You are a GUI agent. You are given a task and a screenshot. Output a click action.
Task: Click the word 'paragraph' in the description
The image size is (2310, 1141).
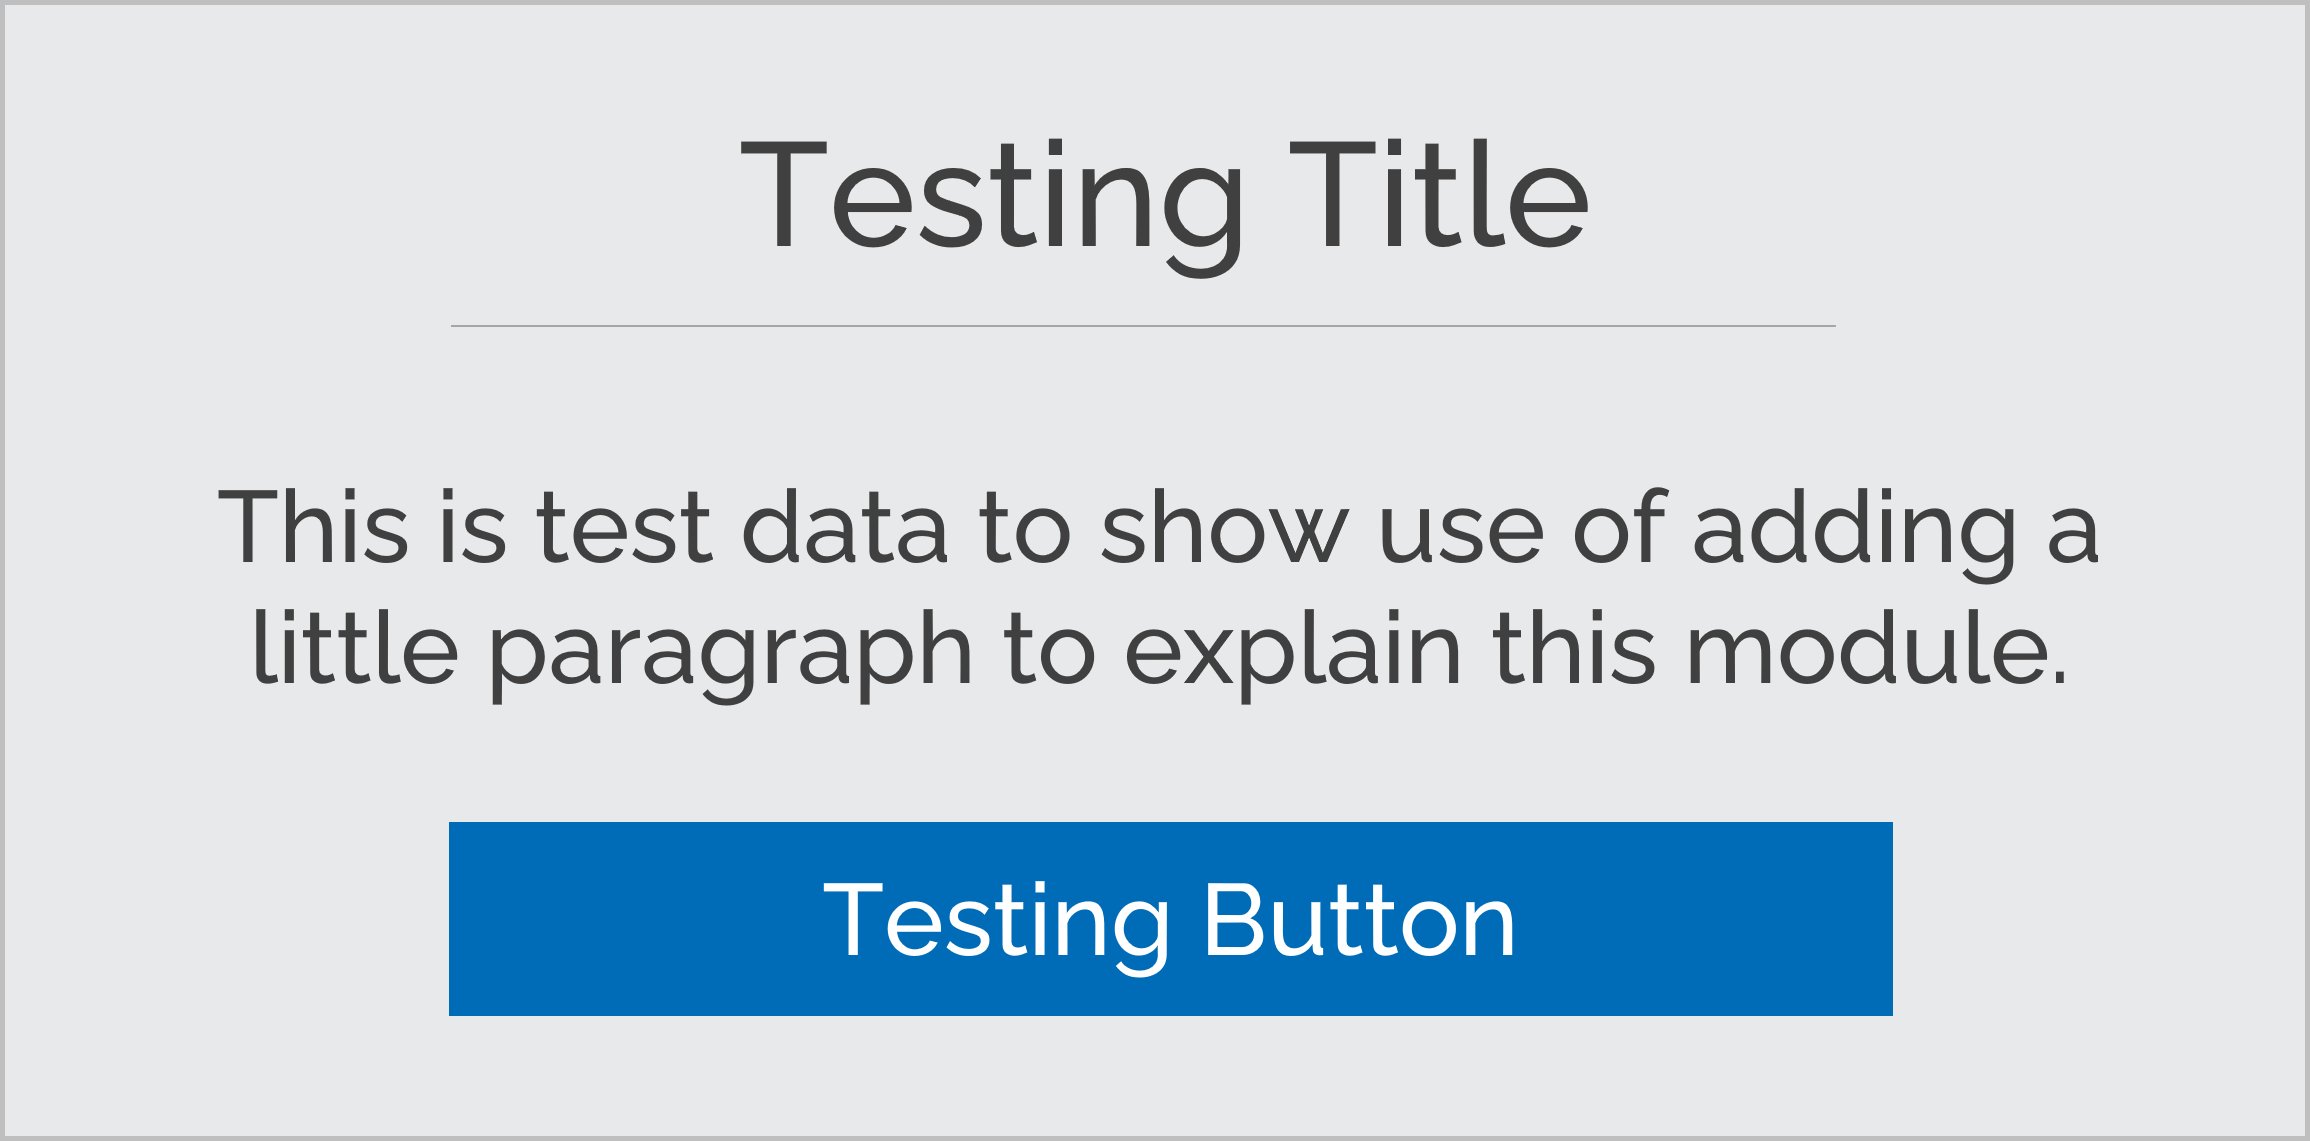730,655
